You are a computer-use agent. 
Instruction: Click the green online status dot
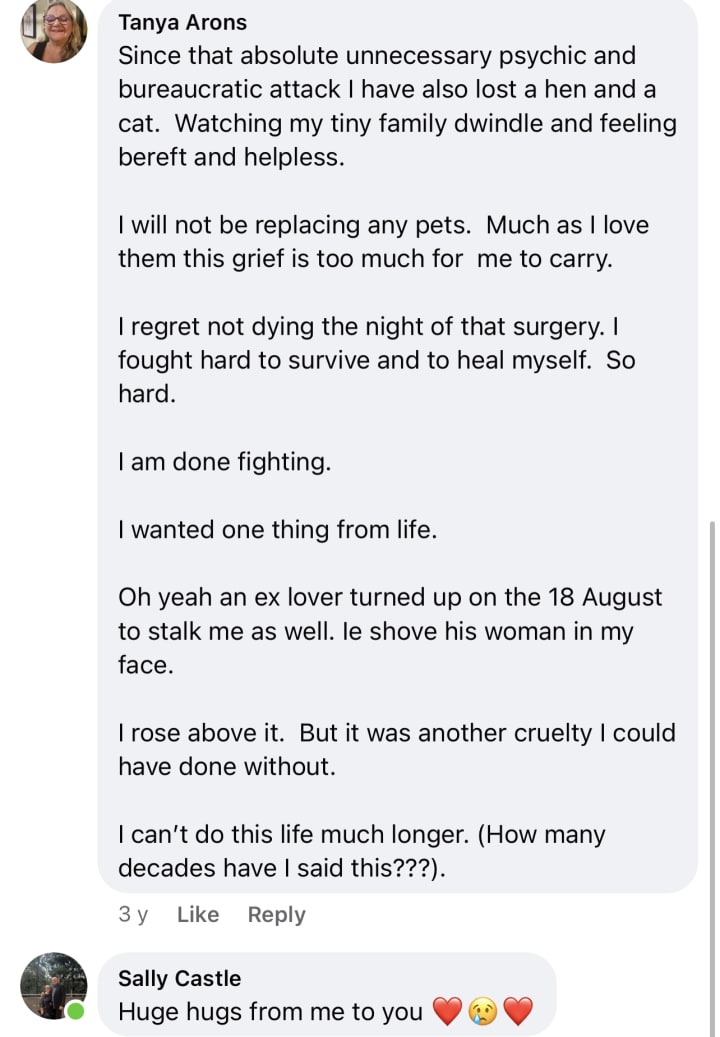[x=76, y=1011]
